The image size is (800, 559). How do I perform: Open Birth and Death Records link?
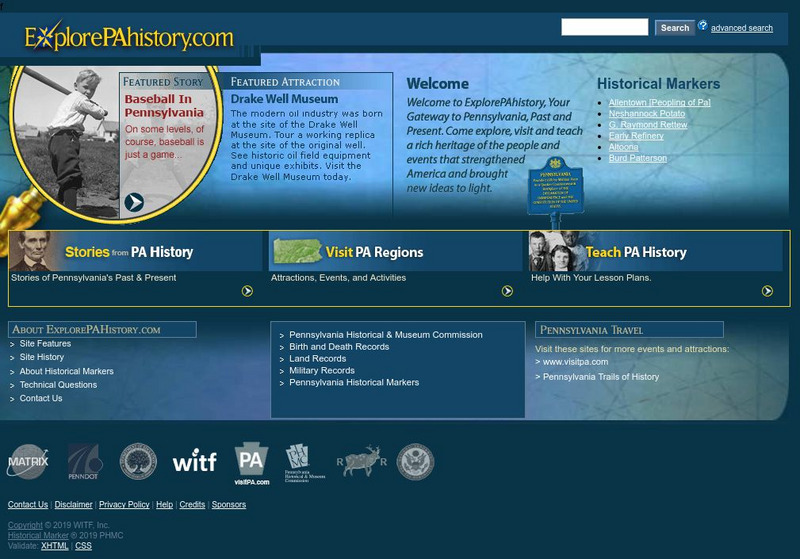point(339,347)
